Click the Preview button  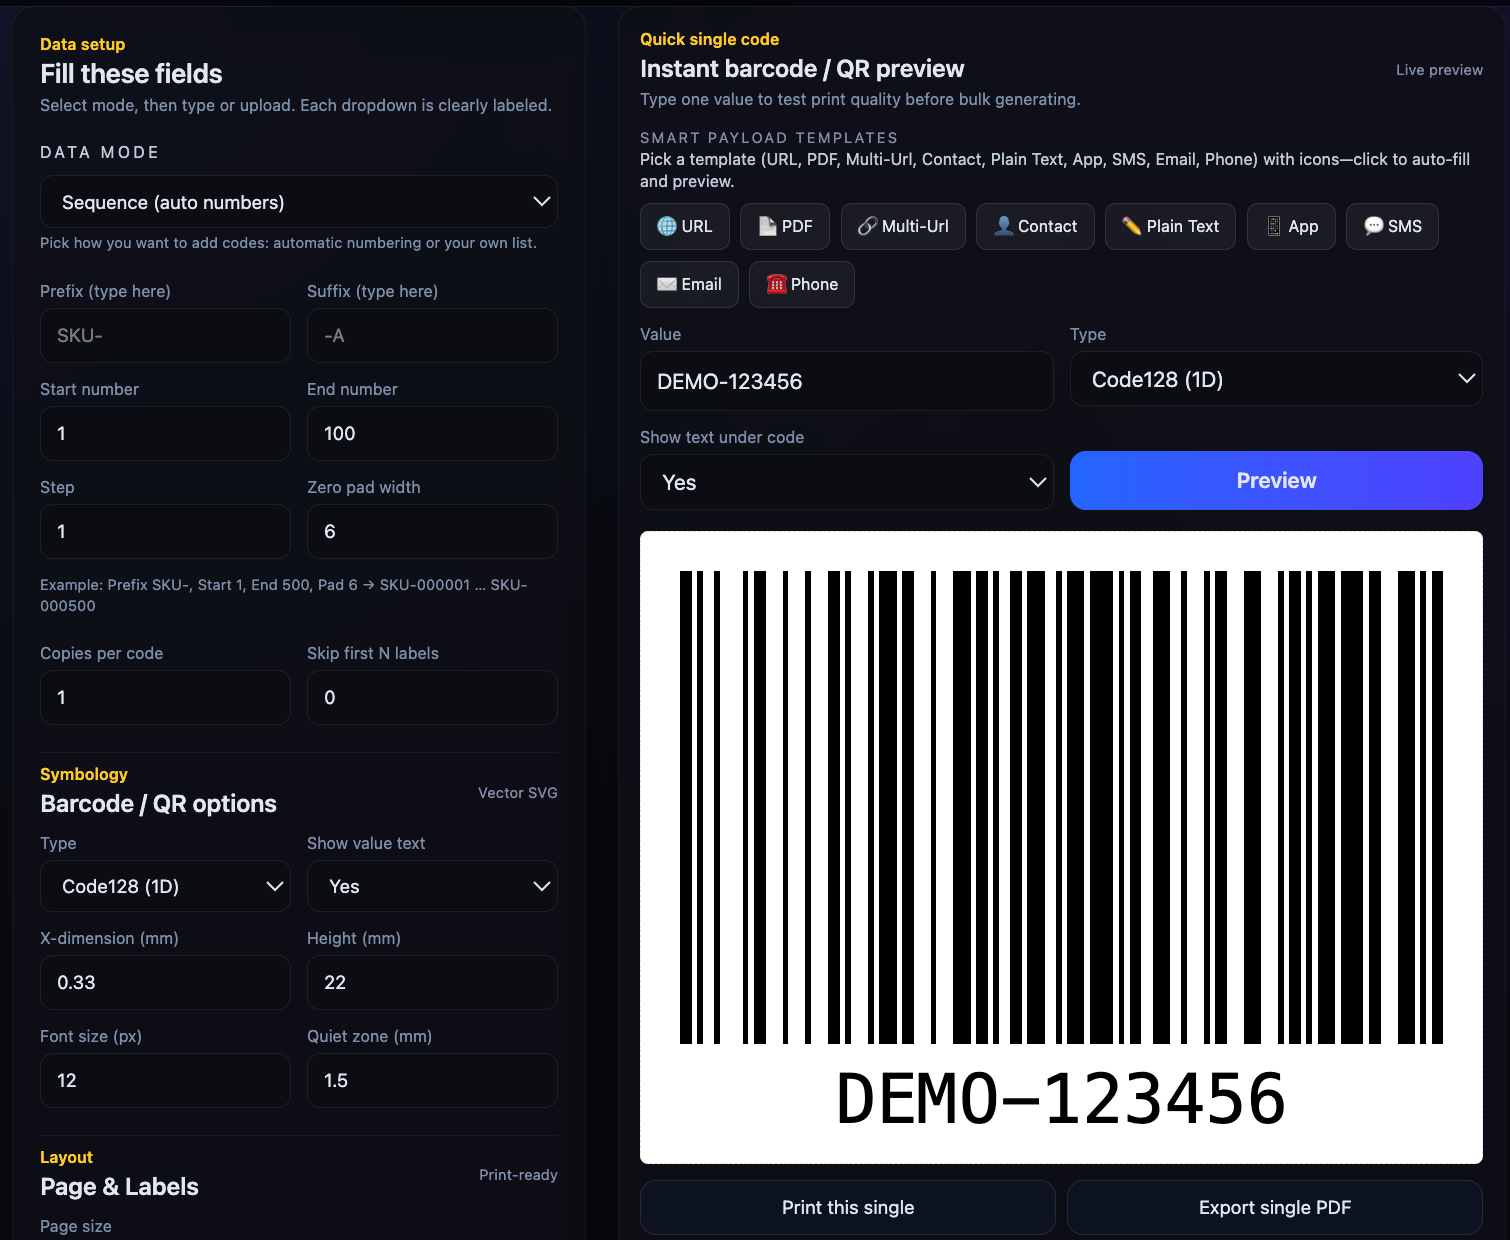point(1276,480)
